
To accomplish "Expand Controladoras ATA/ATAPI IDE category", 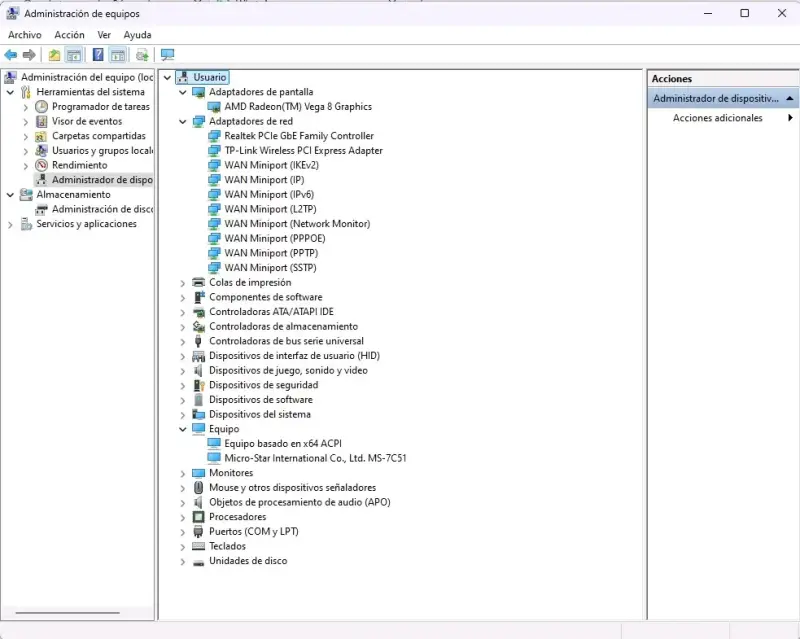I will [x=183, y=312].
